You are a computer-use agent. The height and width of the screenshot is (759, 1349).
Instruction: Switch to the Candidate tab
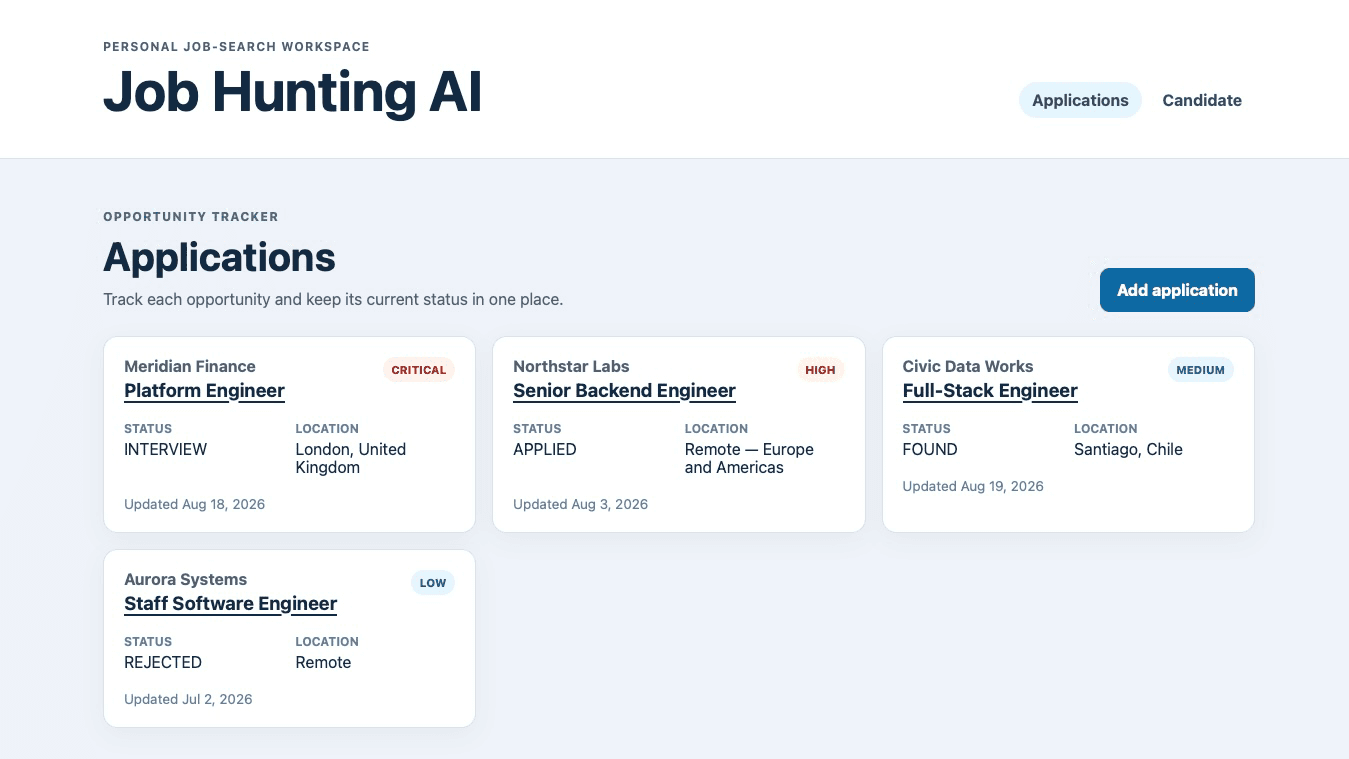(1202, 100)
